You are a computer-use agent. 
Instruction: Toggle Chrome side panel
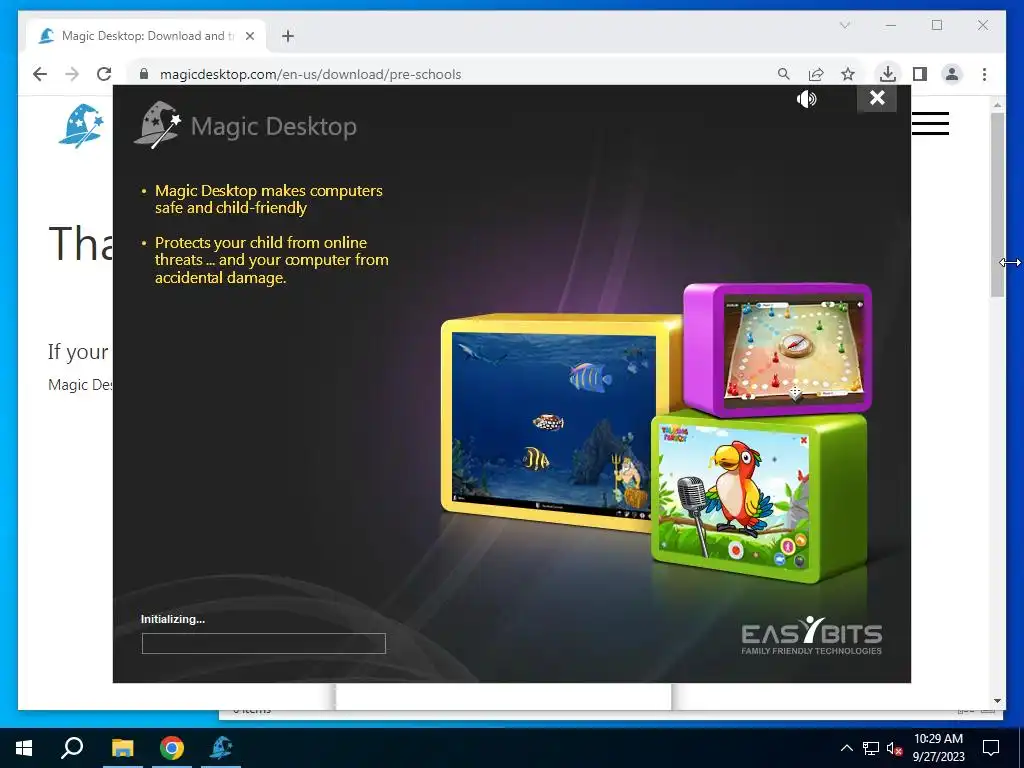[x=920, y=74]
